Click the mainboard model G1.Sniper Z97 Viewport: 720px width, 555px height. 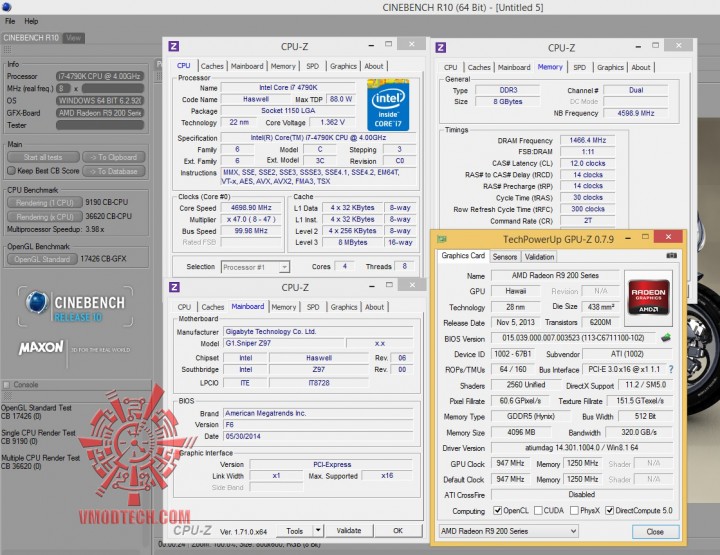click(283, 343)
